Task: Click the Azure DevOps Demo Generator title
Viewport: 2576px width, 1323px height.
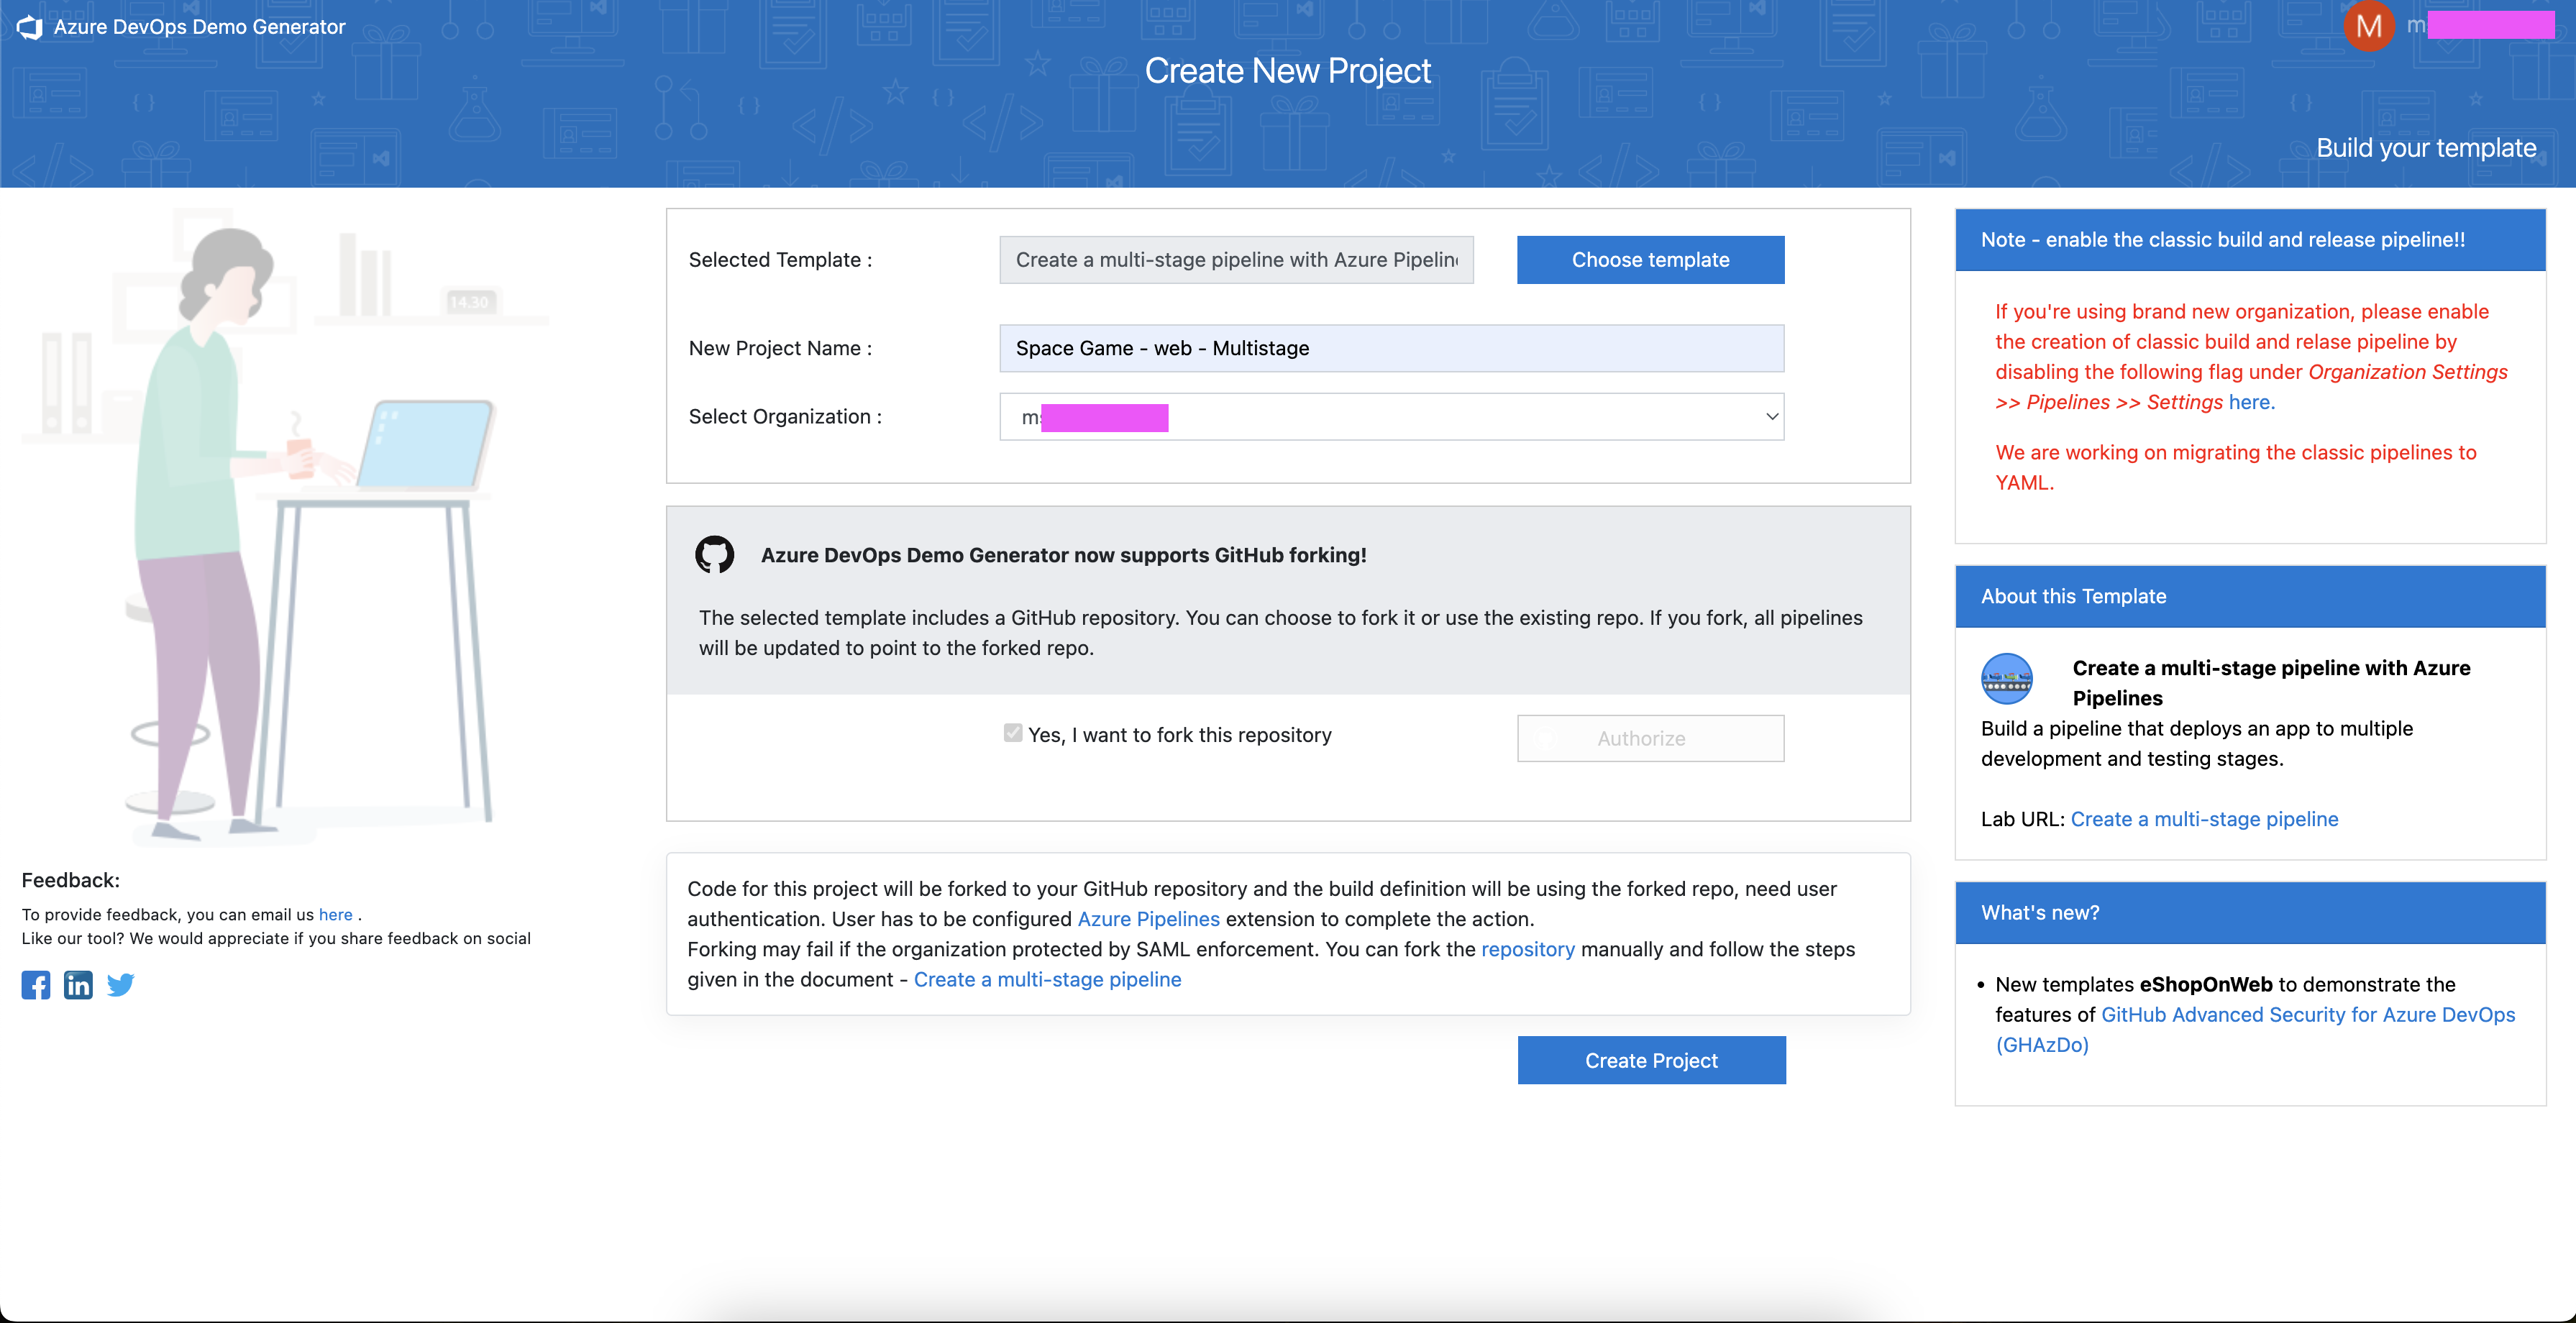Action: (199, 27)
